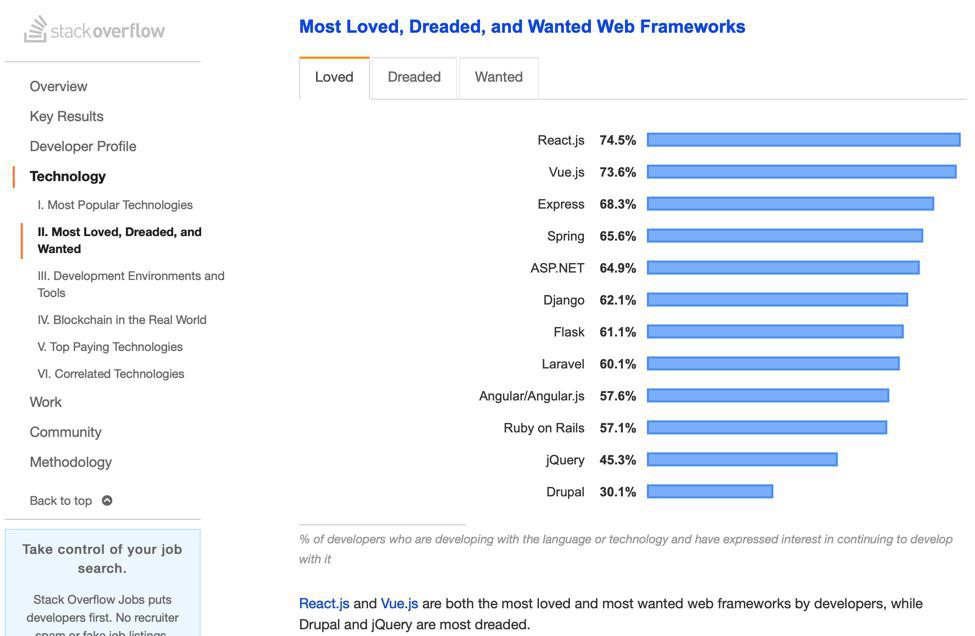This screenshot has width=975, height=636.
Task: View Correlated Technologies subsection
Action: coord(111,374)
